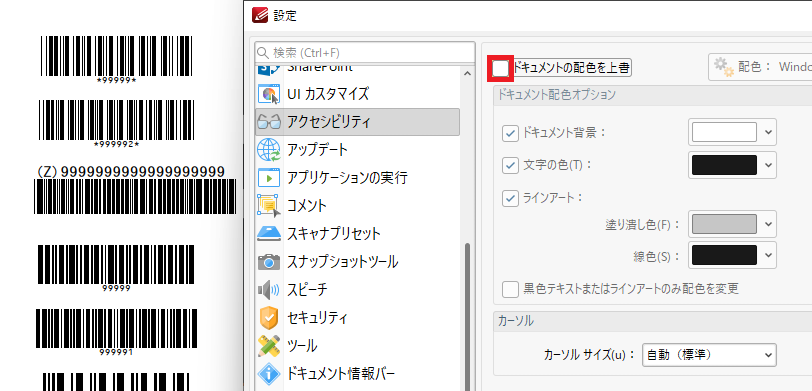Viewport: 812px width, 391px height.
Task: Open 線色(S) dropdown arrow
Action: click(x=768, y=255)
